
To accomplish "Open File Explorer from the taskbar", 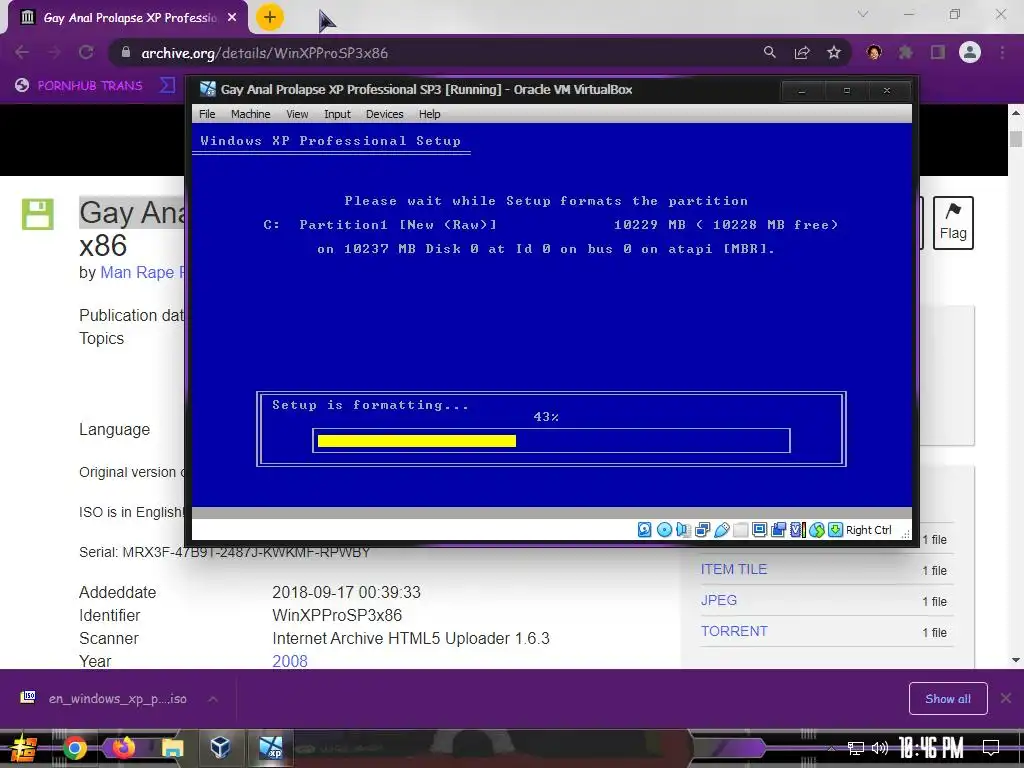I will click(x=172, y=748).
